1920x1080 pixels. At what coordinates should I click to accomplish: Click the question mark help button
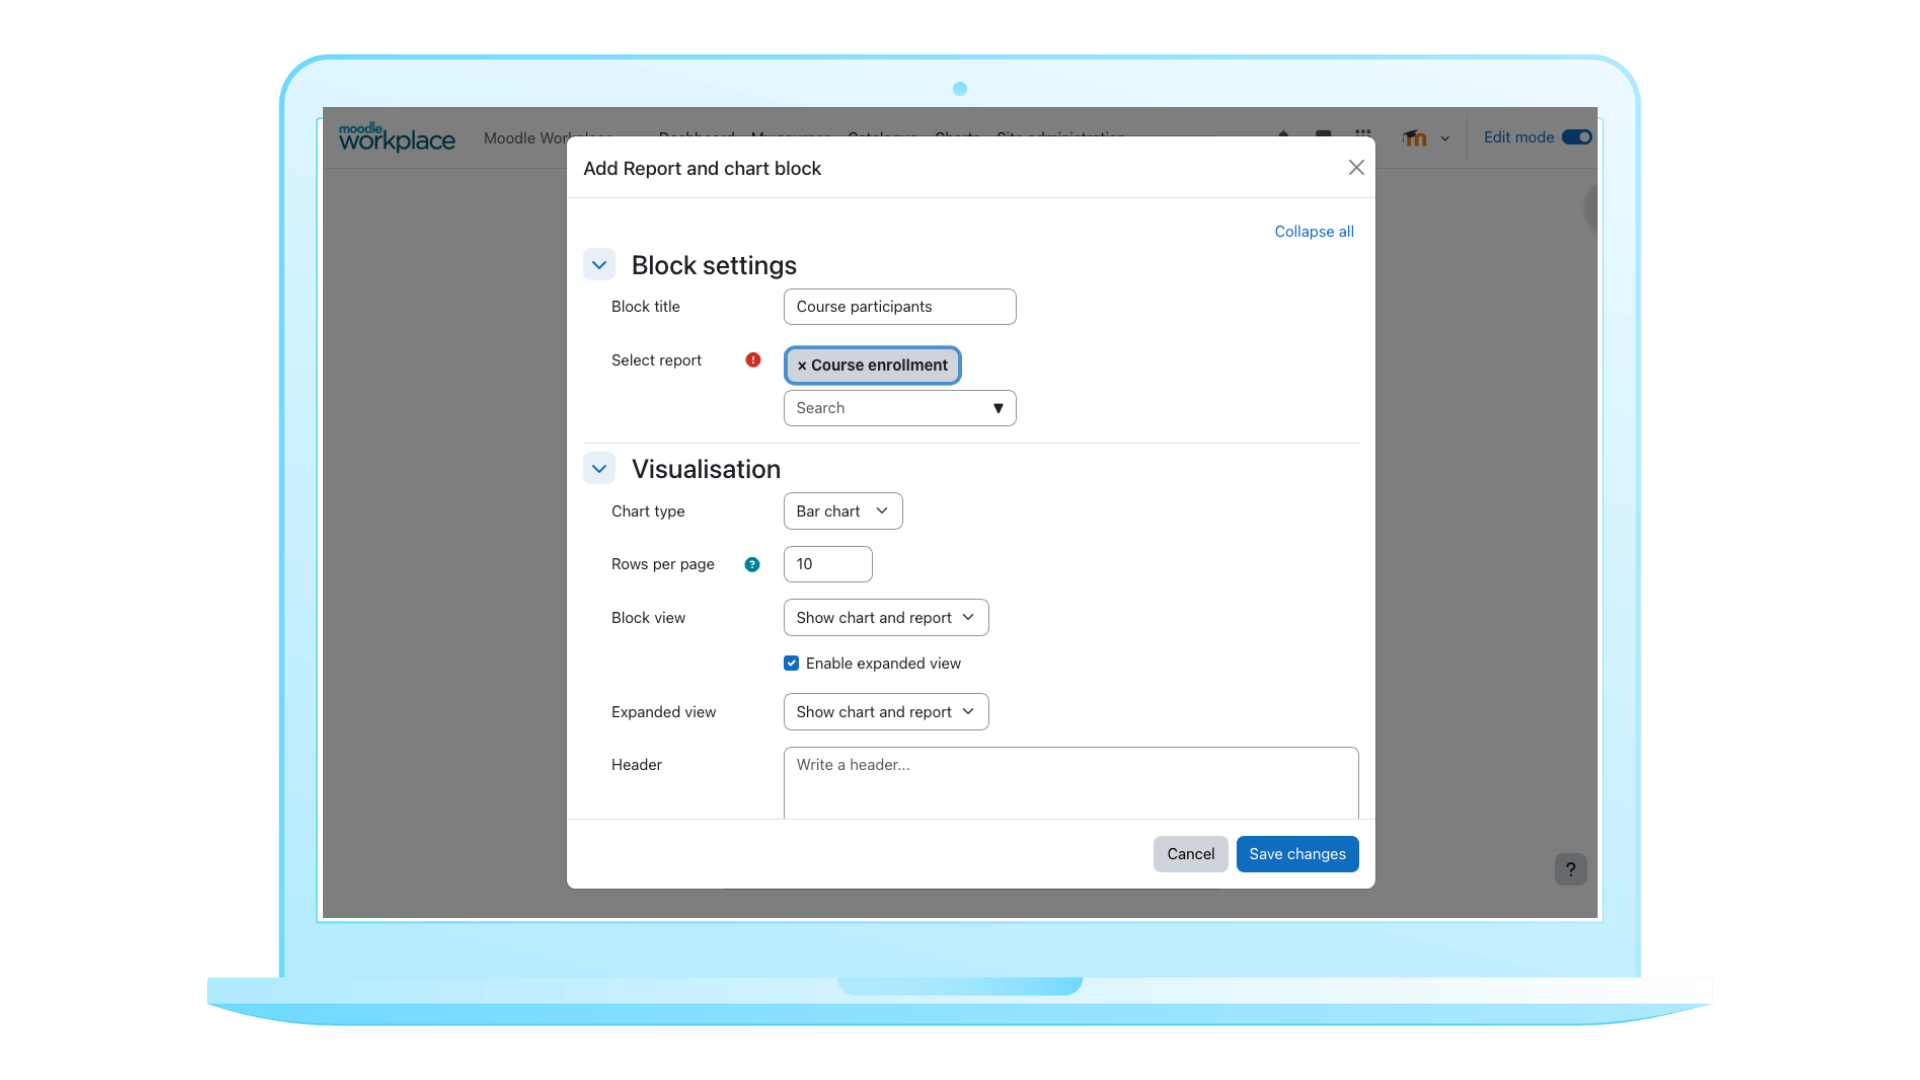click(x=1570, y=869)
